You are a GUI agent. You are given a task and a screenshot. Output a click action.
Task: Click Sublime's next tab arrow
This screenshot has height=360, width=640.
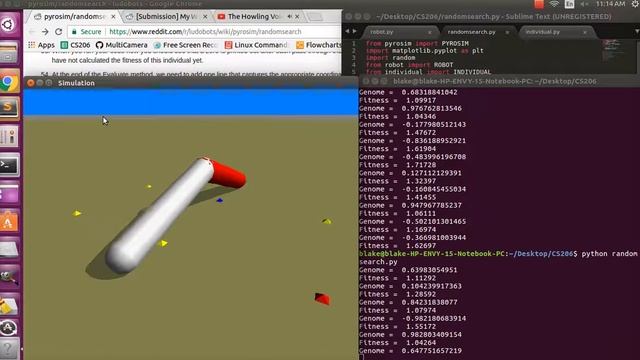pos(354,31)
